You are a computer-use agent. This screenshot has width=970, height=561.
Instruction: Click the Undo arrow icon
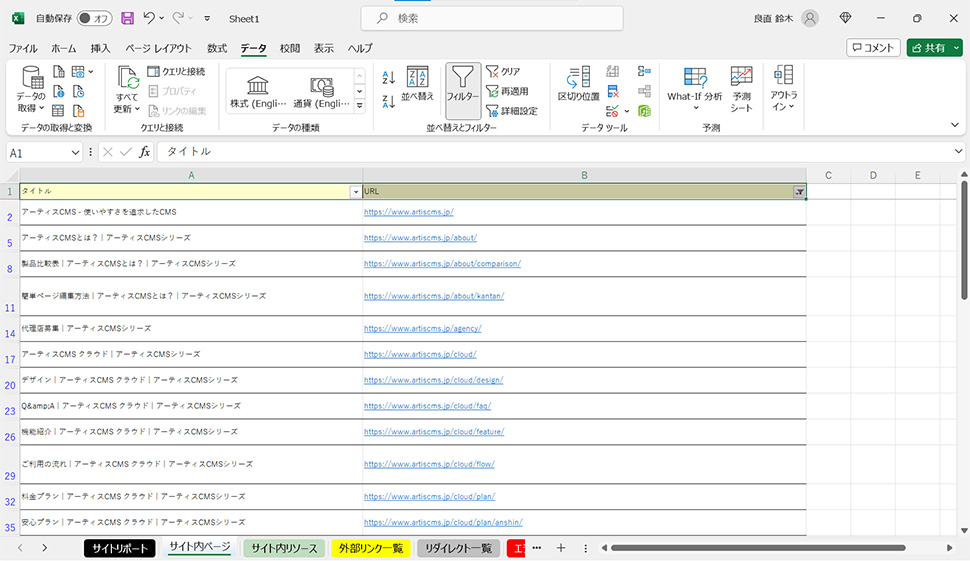point(149,19)
